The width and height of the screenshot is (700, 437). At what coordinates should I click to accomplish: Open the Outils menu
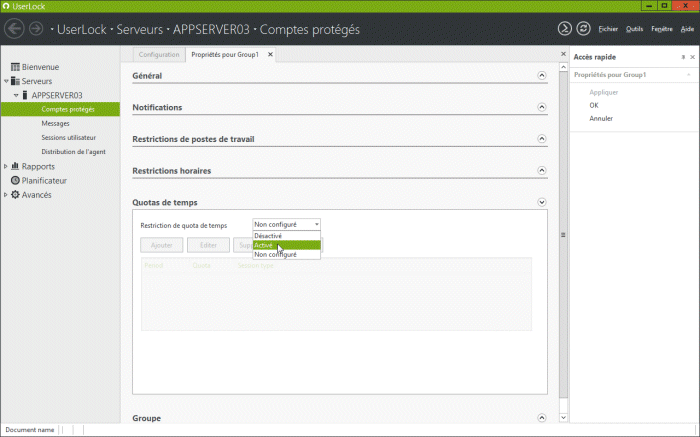click(634, 29)
